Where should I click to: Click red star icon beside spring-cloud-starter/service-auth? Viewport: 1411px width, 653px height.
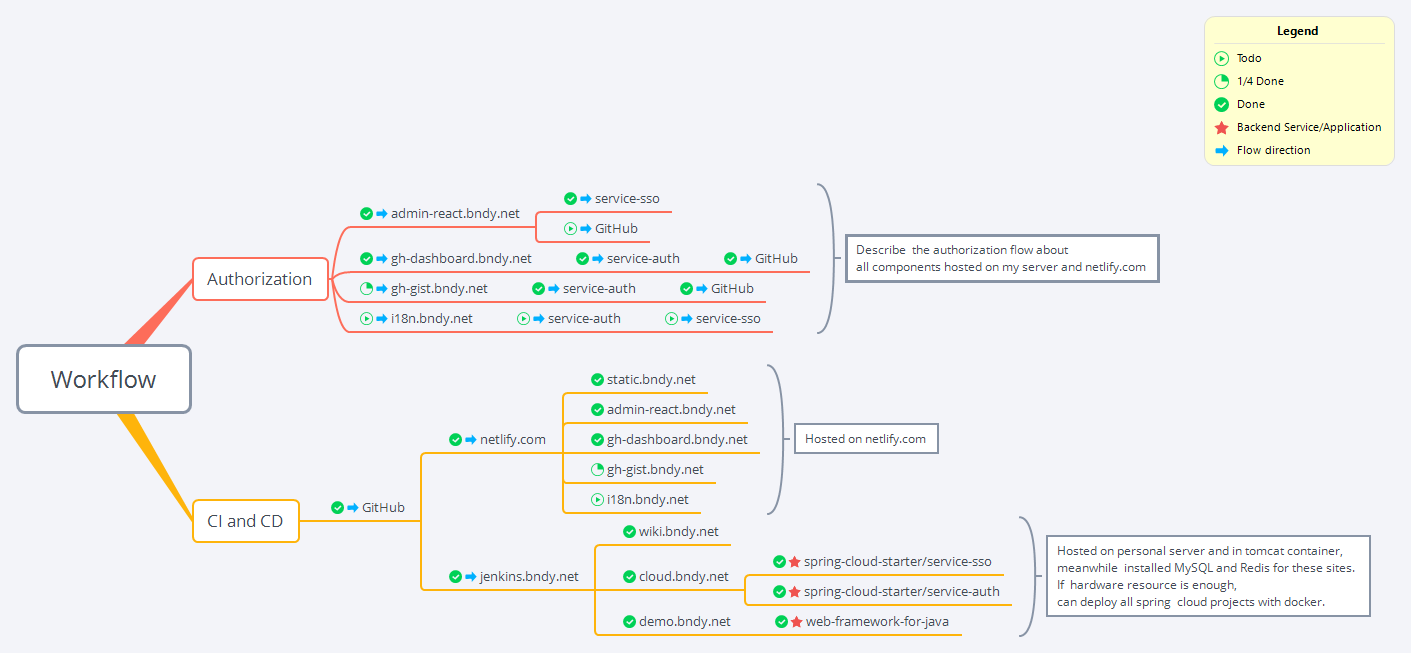[795, 591]
